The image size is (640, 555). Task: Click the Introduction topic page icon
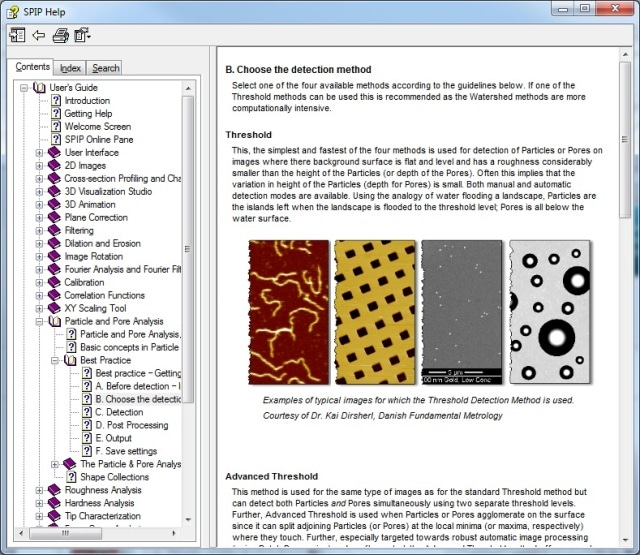(56, 100)
